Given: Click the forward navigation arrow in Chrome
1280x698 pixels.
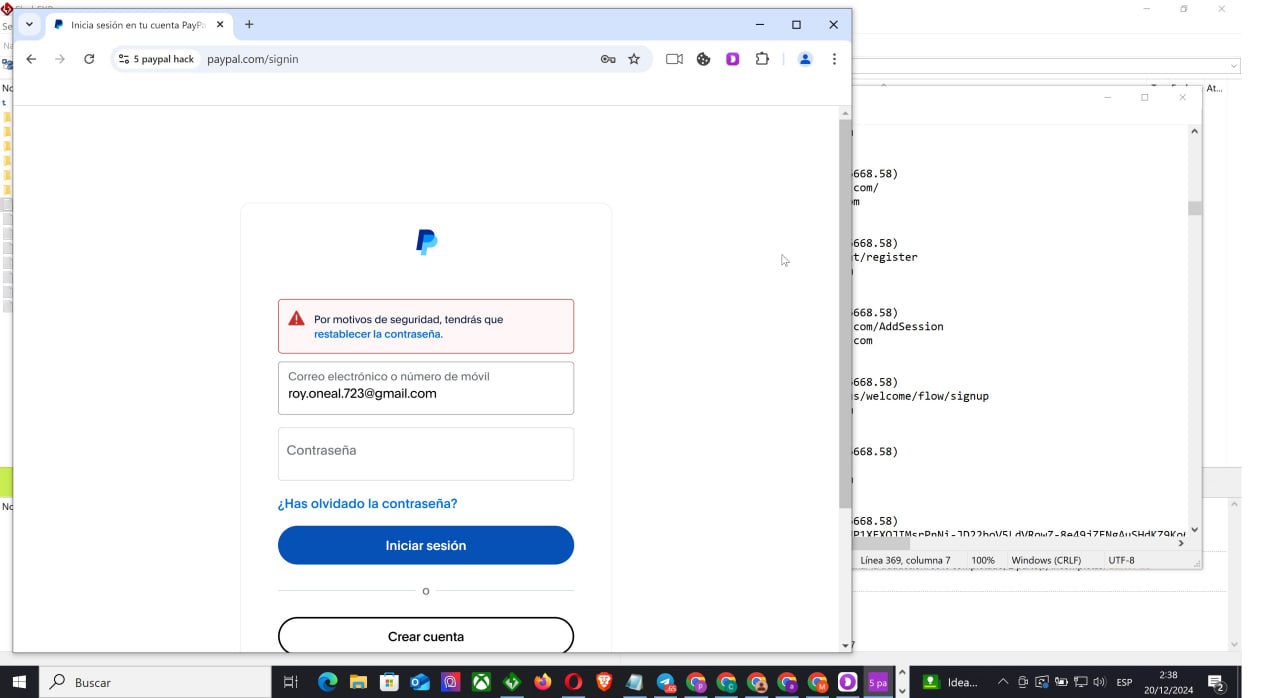Looking at the screenshot, I should [x=60, y=59].
